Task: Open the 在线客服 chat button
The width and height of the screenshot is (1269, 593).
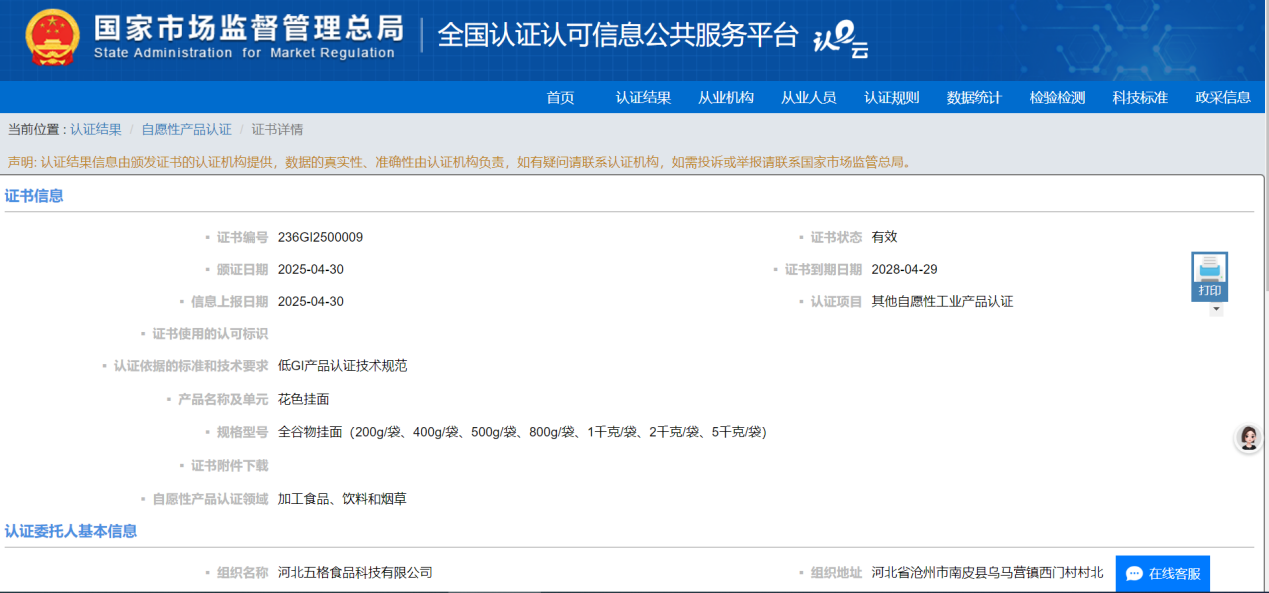Action: 1162,574
